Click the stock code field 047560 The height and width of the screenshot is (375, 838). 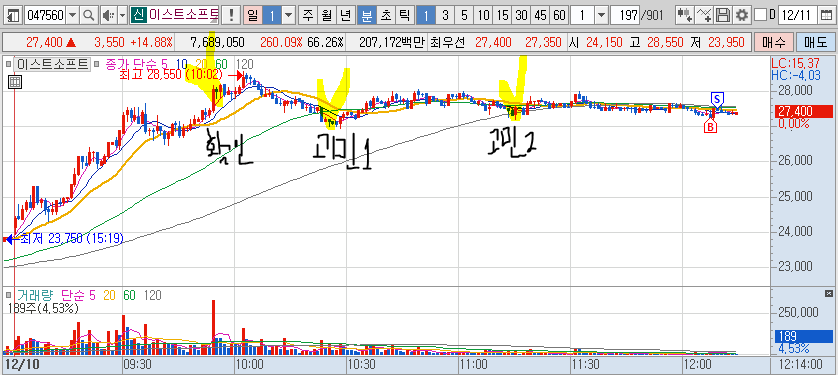(45, 15)
